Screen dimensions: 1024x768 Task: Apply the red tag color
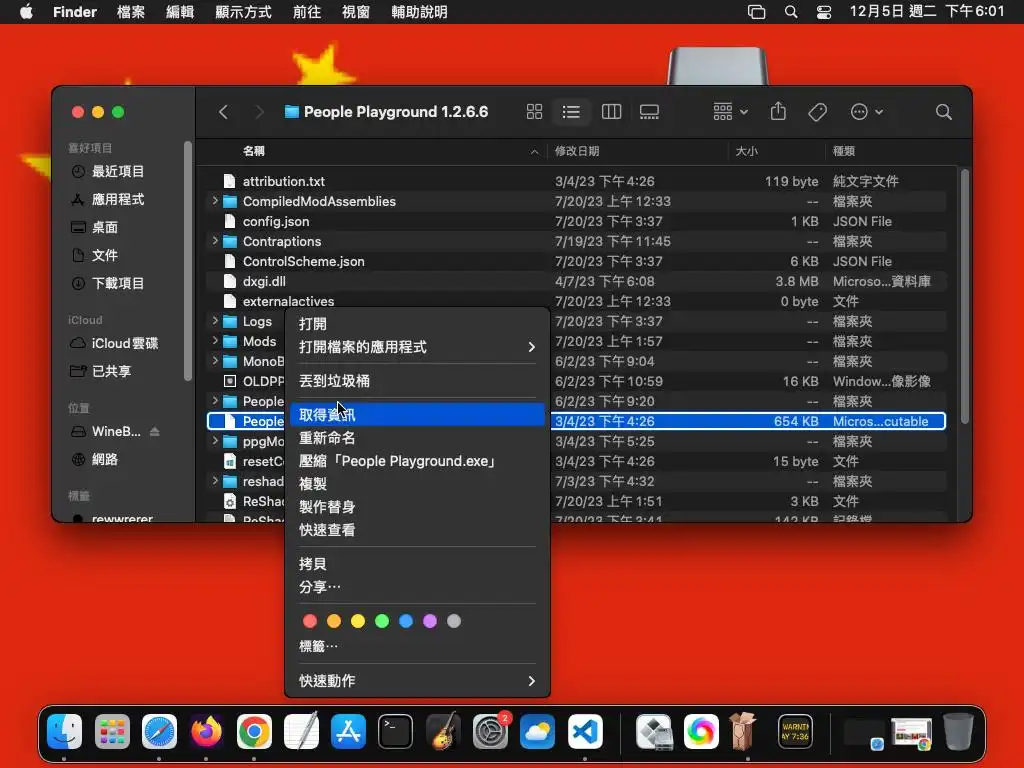coord(310,621)
